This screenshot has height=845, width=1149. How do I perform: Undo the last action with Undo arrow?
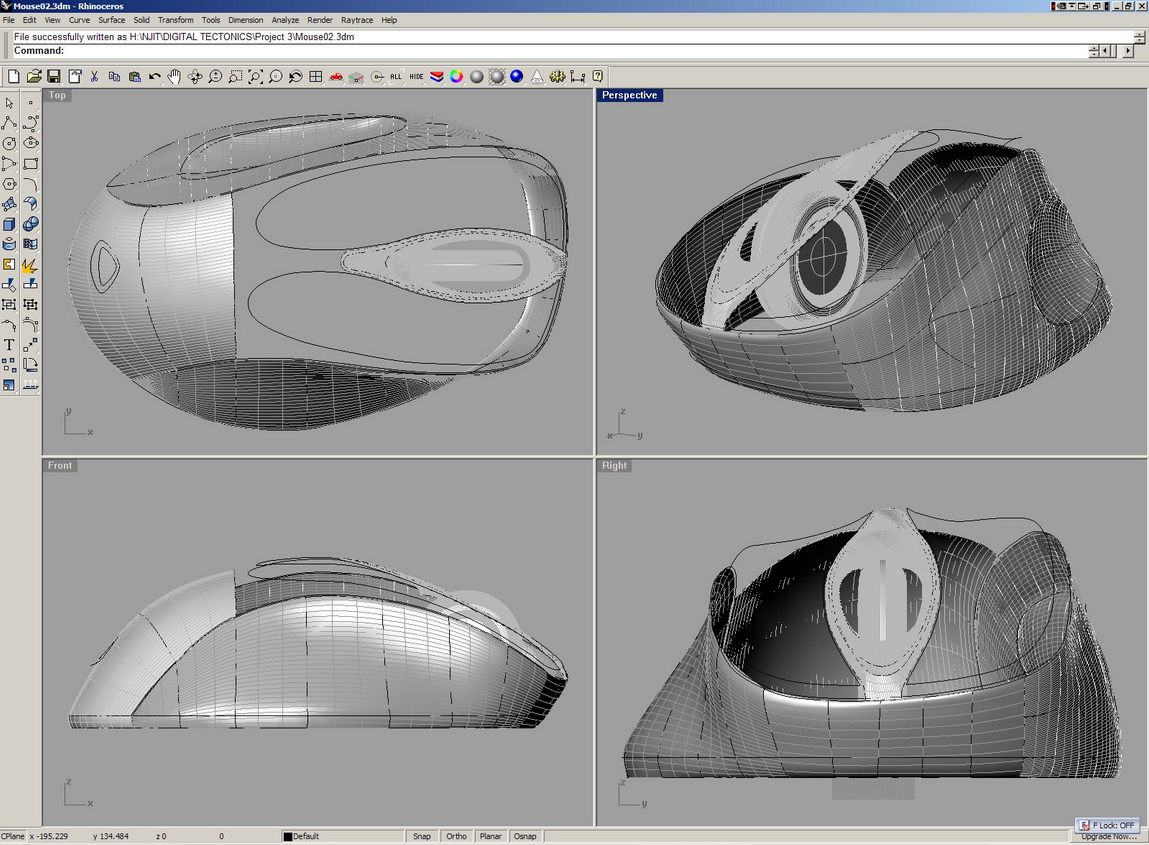pos(155,76)
